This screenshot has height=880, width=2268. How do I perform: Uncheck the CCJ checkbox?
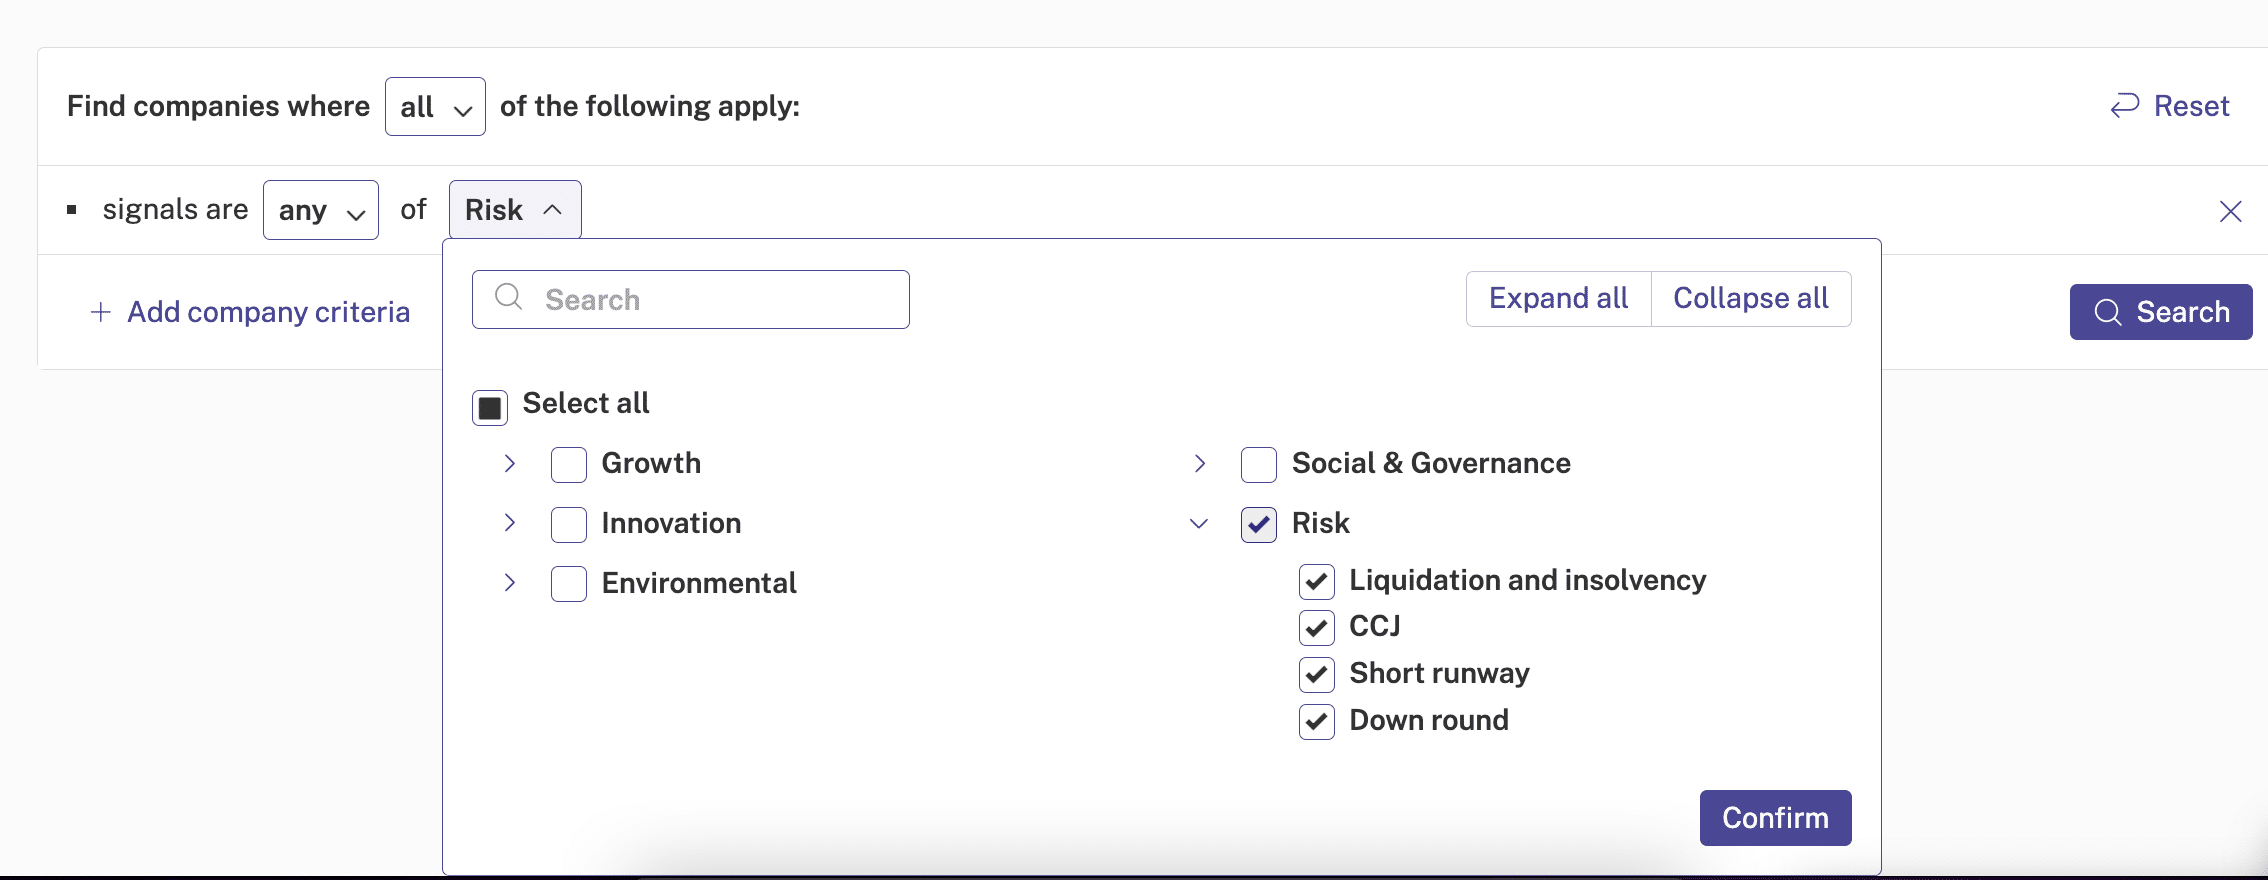coord(1316,628)
